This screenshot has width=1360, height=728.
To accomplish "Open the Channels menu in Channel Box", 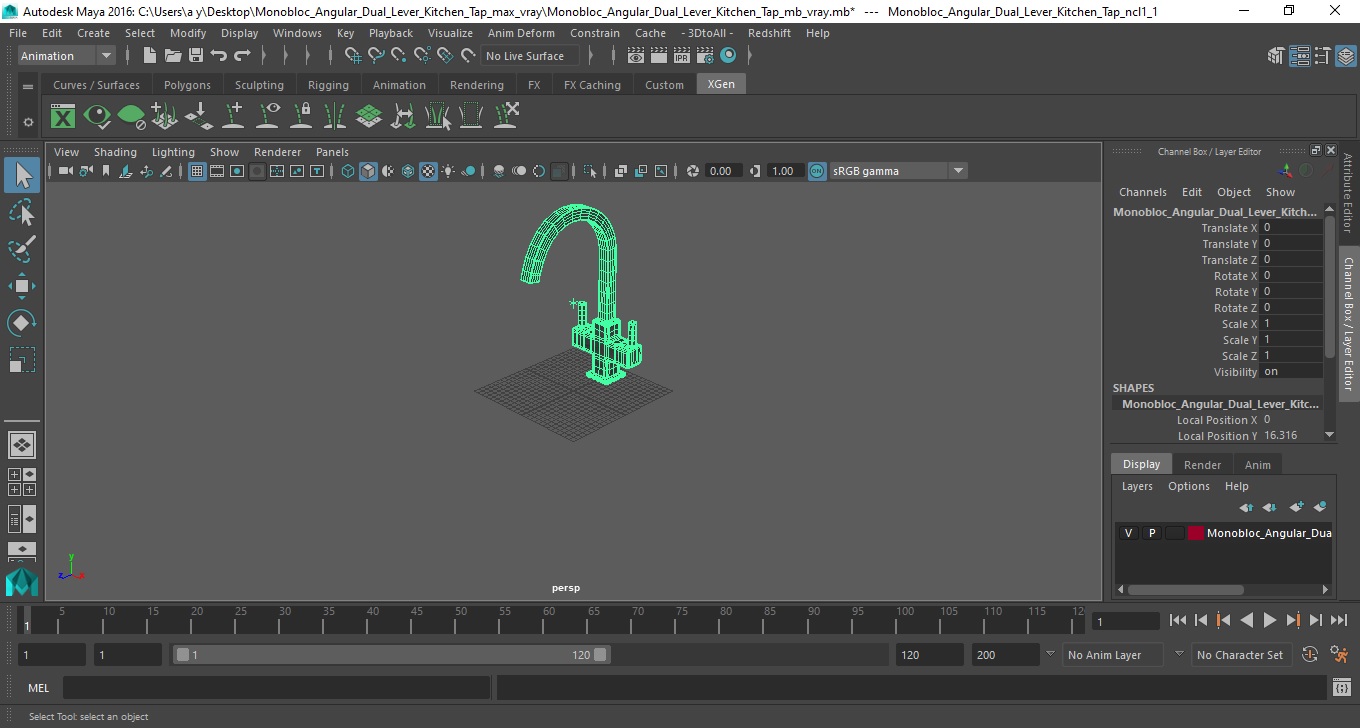I will 1142,192.
